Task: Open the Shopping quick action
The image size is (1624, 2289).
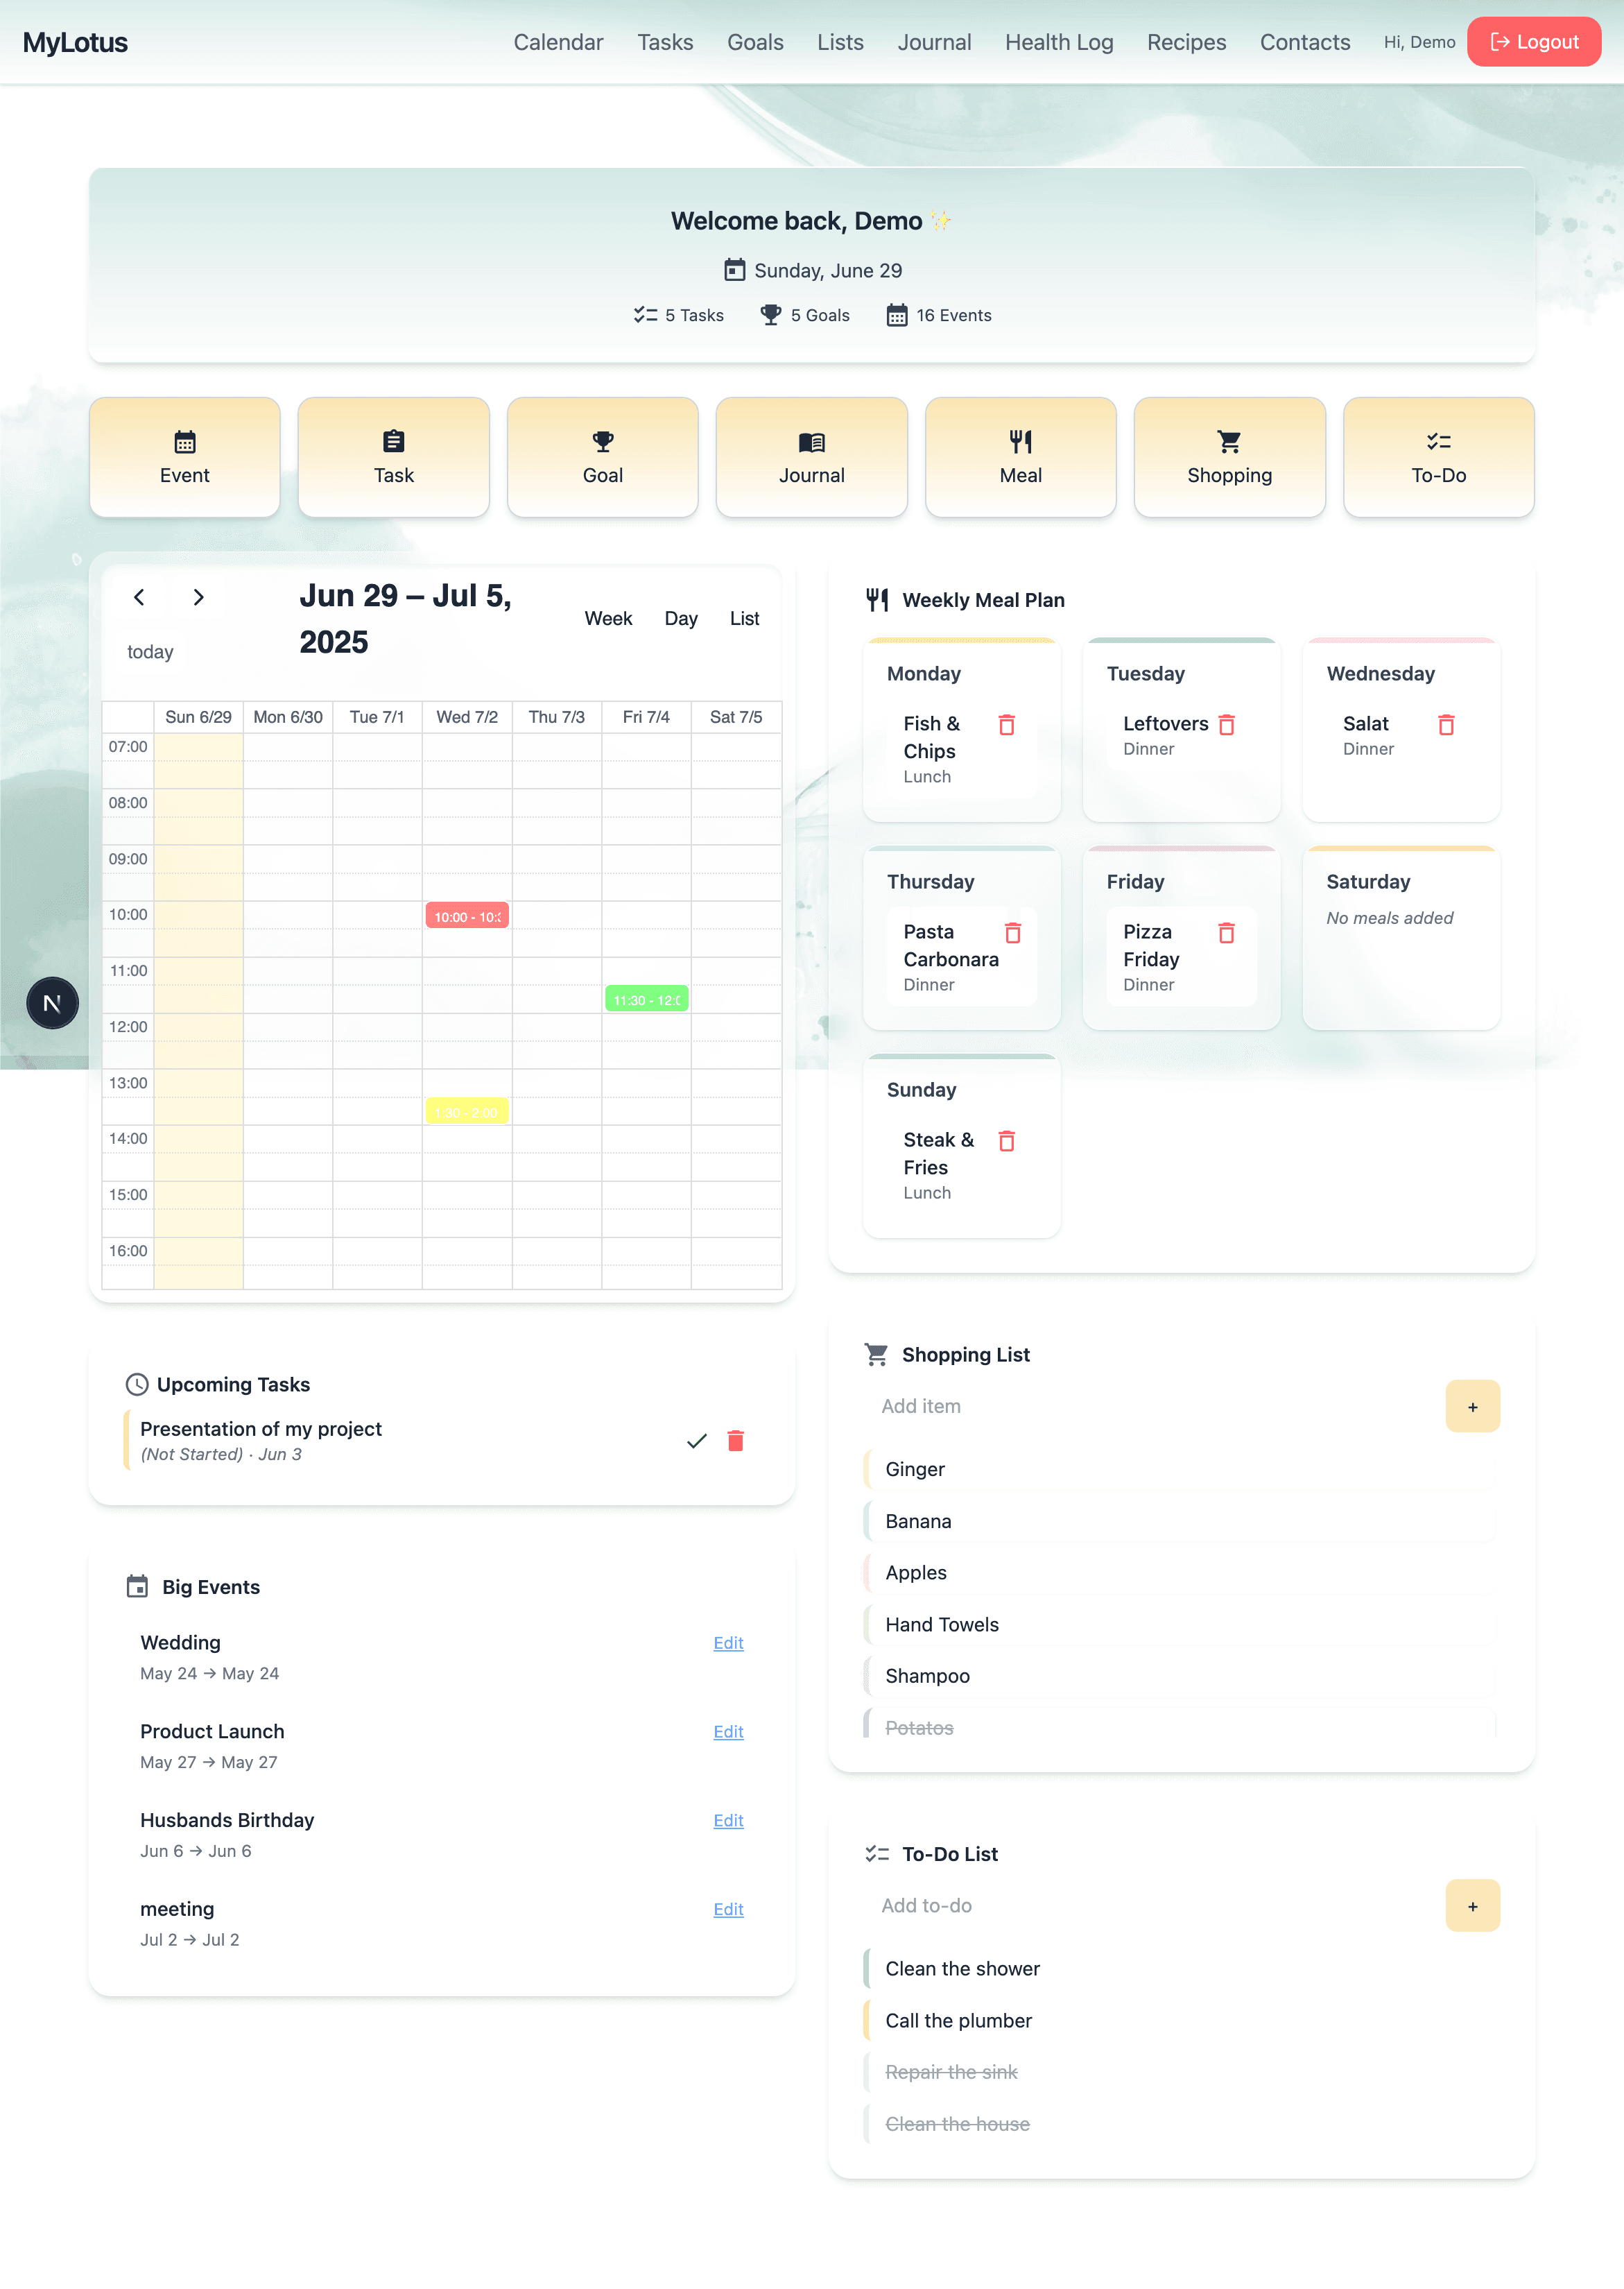Action: pyautogui.click(x=1229, y=457)
